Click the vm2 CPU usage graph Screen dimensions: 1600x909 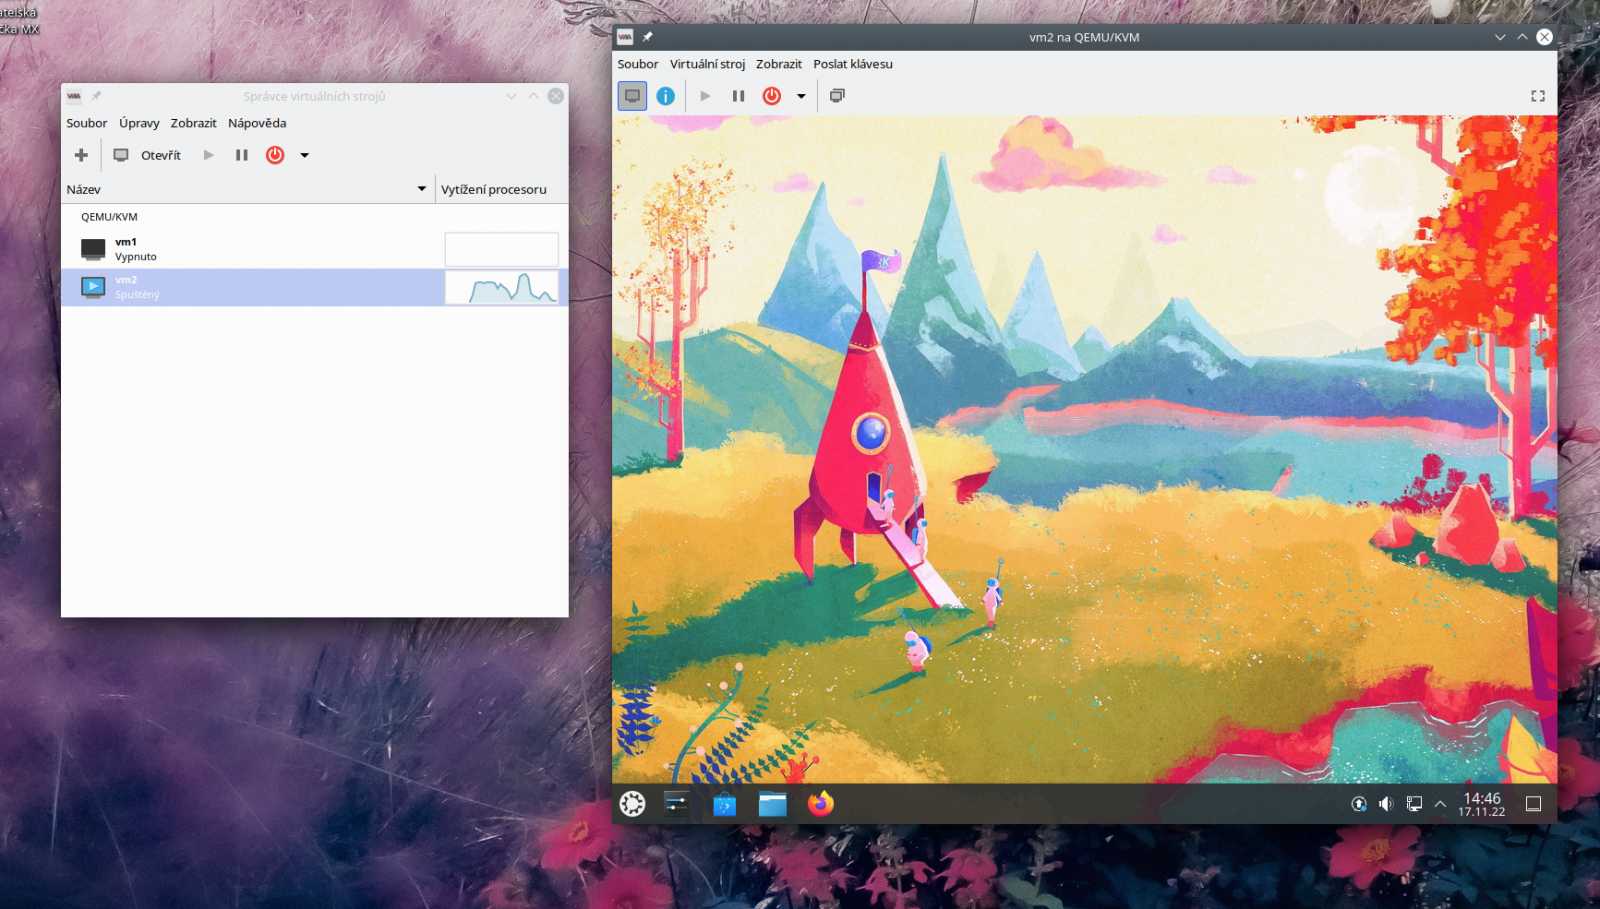click(501, 287)
